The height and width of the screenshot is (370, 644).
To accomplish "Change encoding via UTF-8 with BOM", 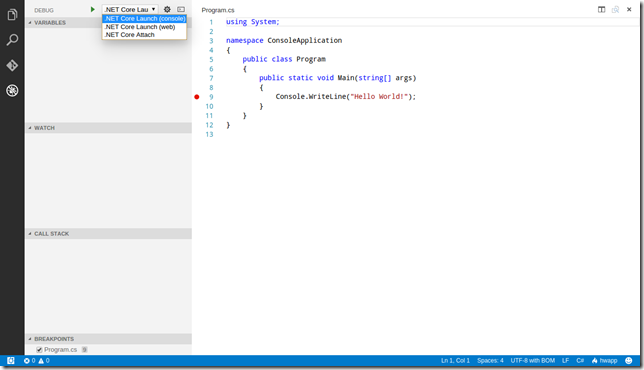I will pyautogui.click(x=533, y=361).
